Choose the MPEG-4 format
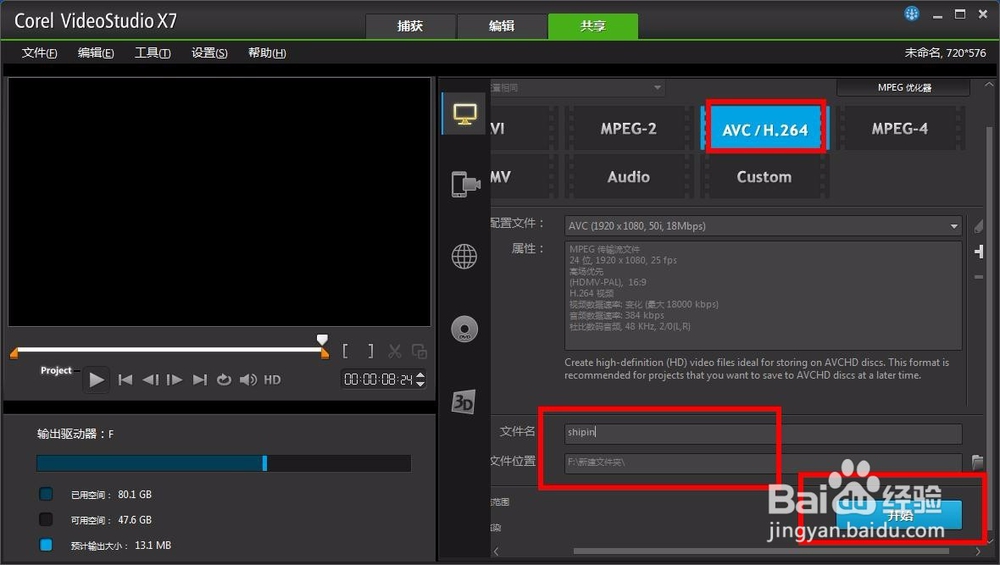The width and height of the screenshot is (1000, 565). 900,128
